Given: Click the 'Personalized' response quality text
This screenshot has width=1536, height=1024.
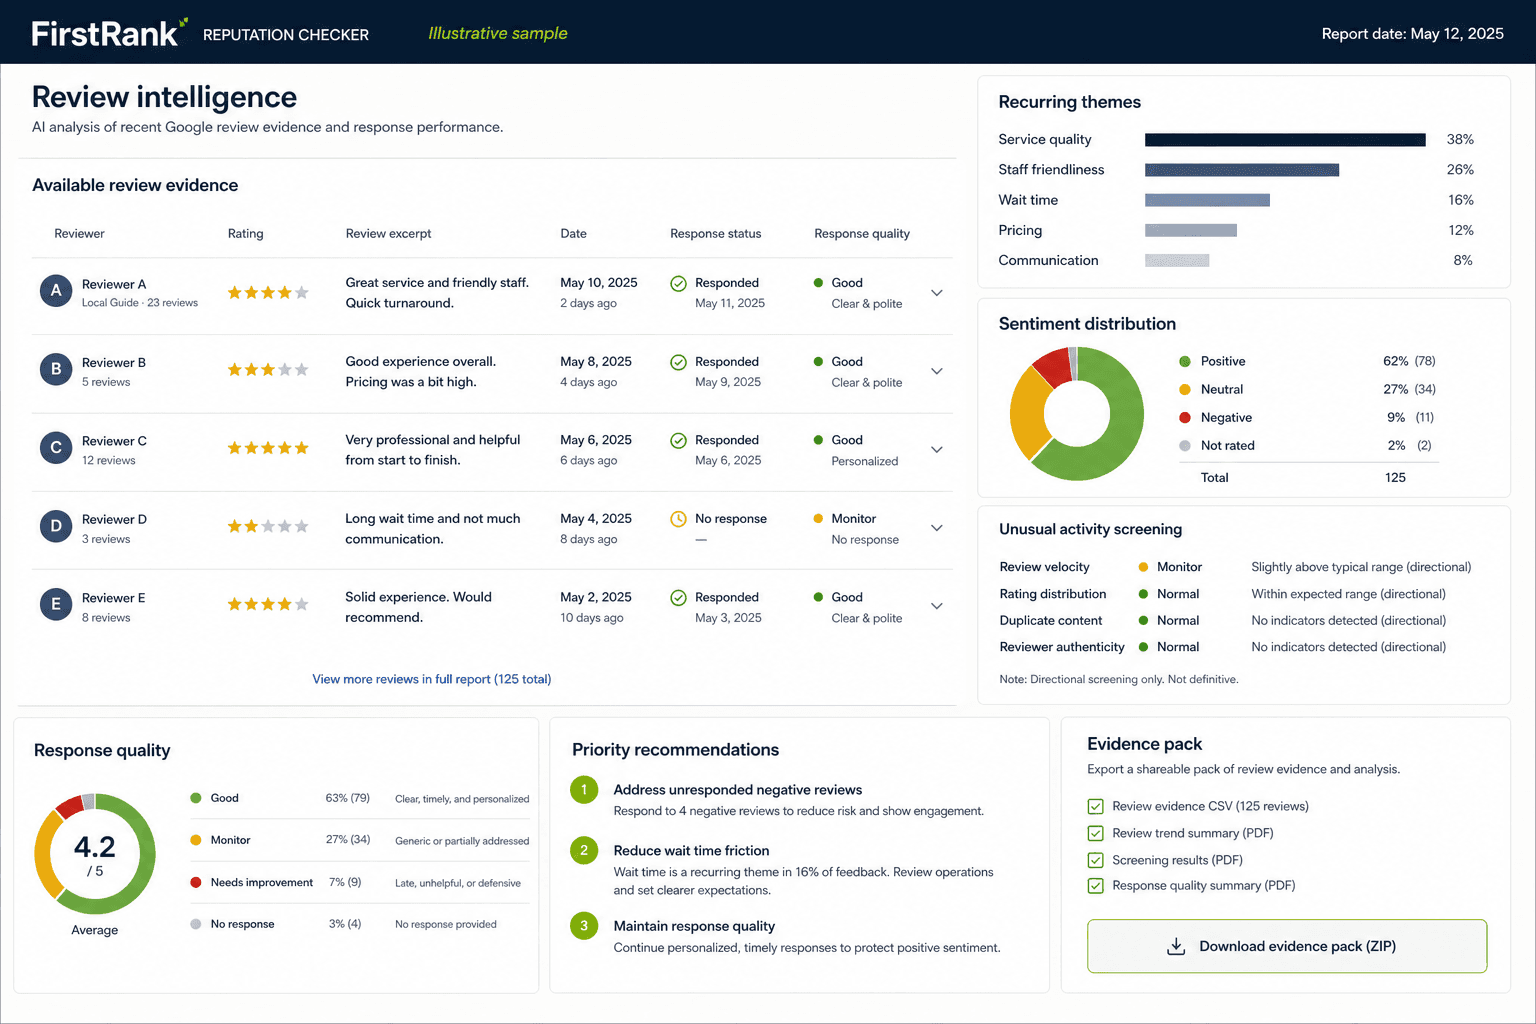Looking at the screenshot, I should [x=865, y=461].
